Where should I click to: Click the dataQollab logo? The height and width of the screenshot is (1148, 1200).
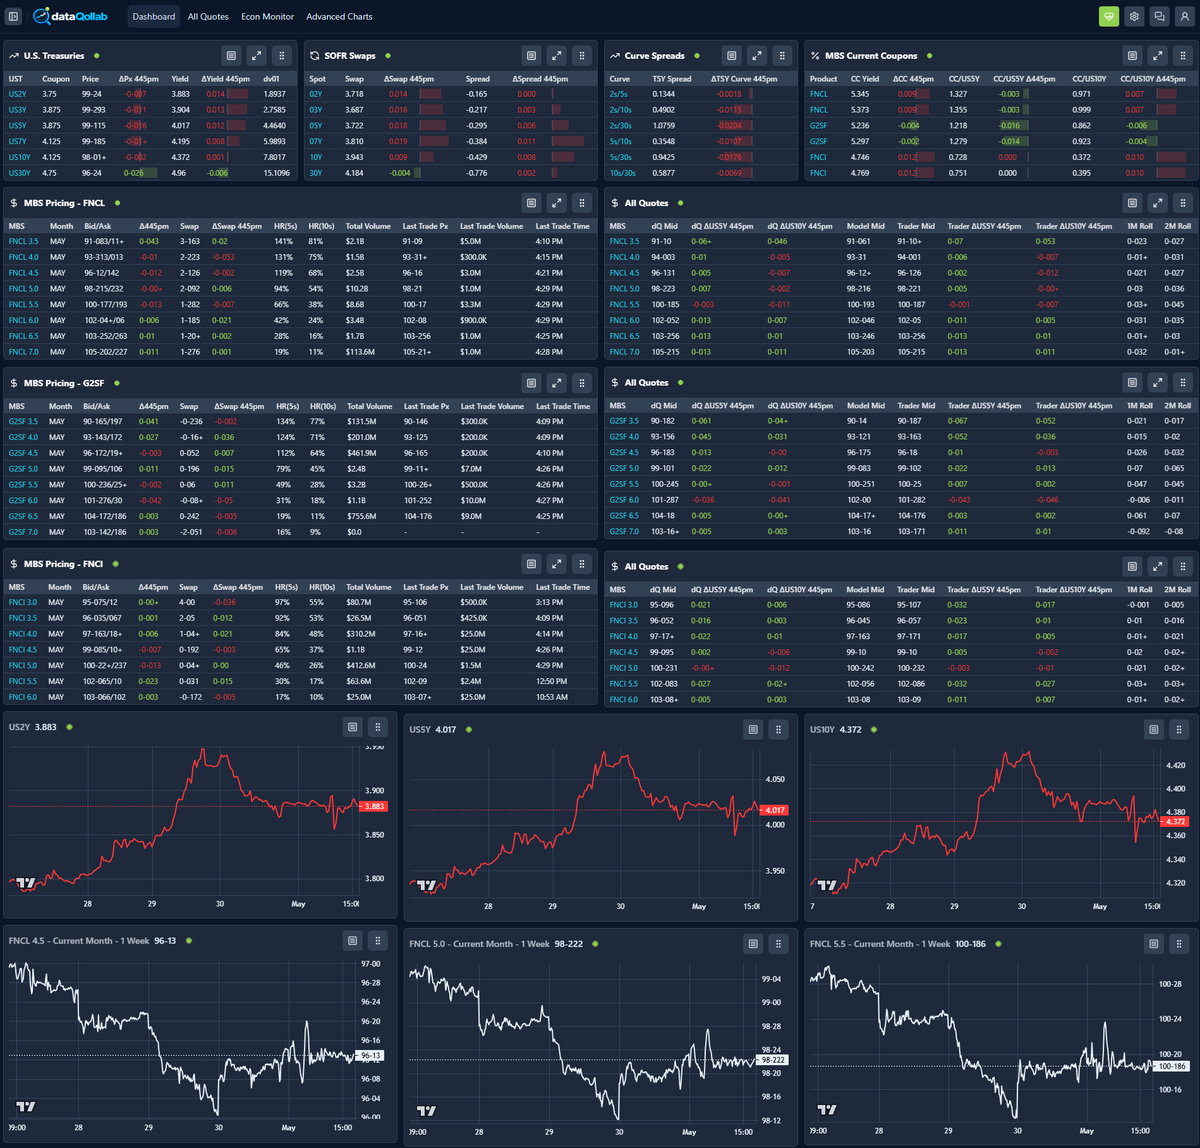tap(70, 16)
